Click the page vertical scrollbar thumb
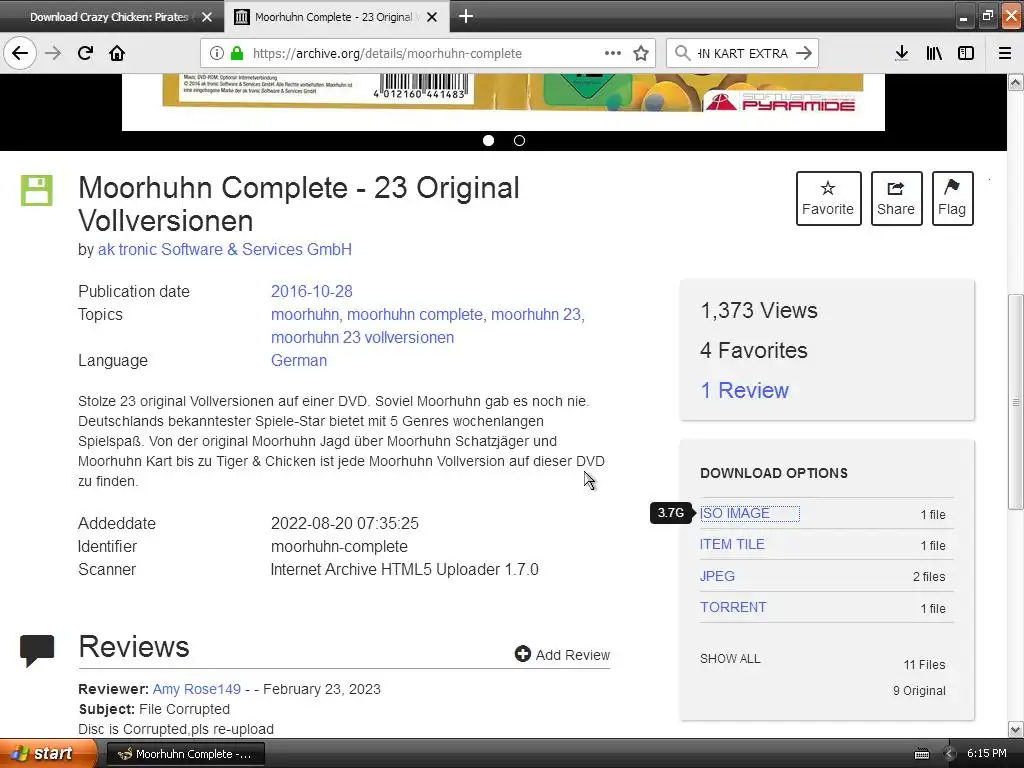1024x768 pixels. coord(1016,402)
